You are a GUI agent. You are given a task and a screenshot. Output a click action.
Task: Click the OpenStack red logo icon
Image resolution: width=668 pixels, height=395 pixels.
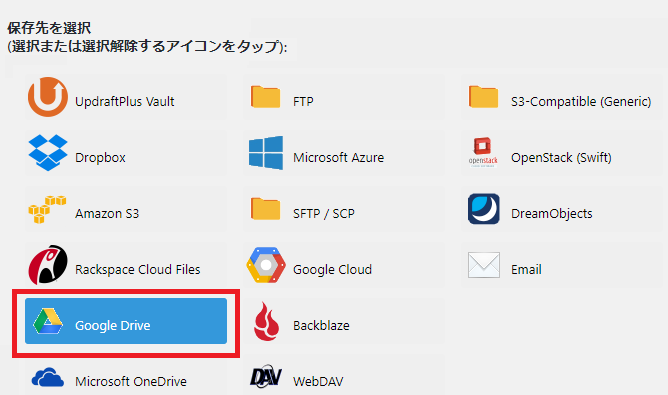click(483, 152)
